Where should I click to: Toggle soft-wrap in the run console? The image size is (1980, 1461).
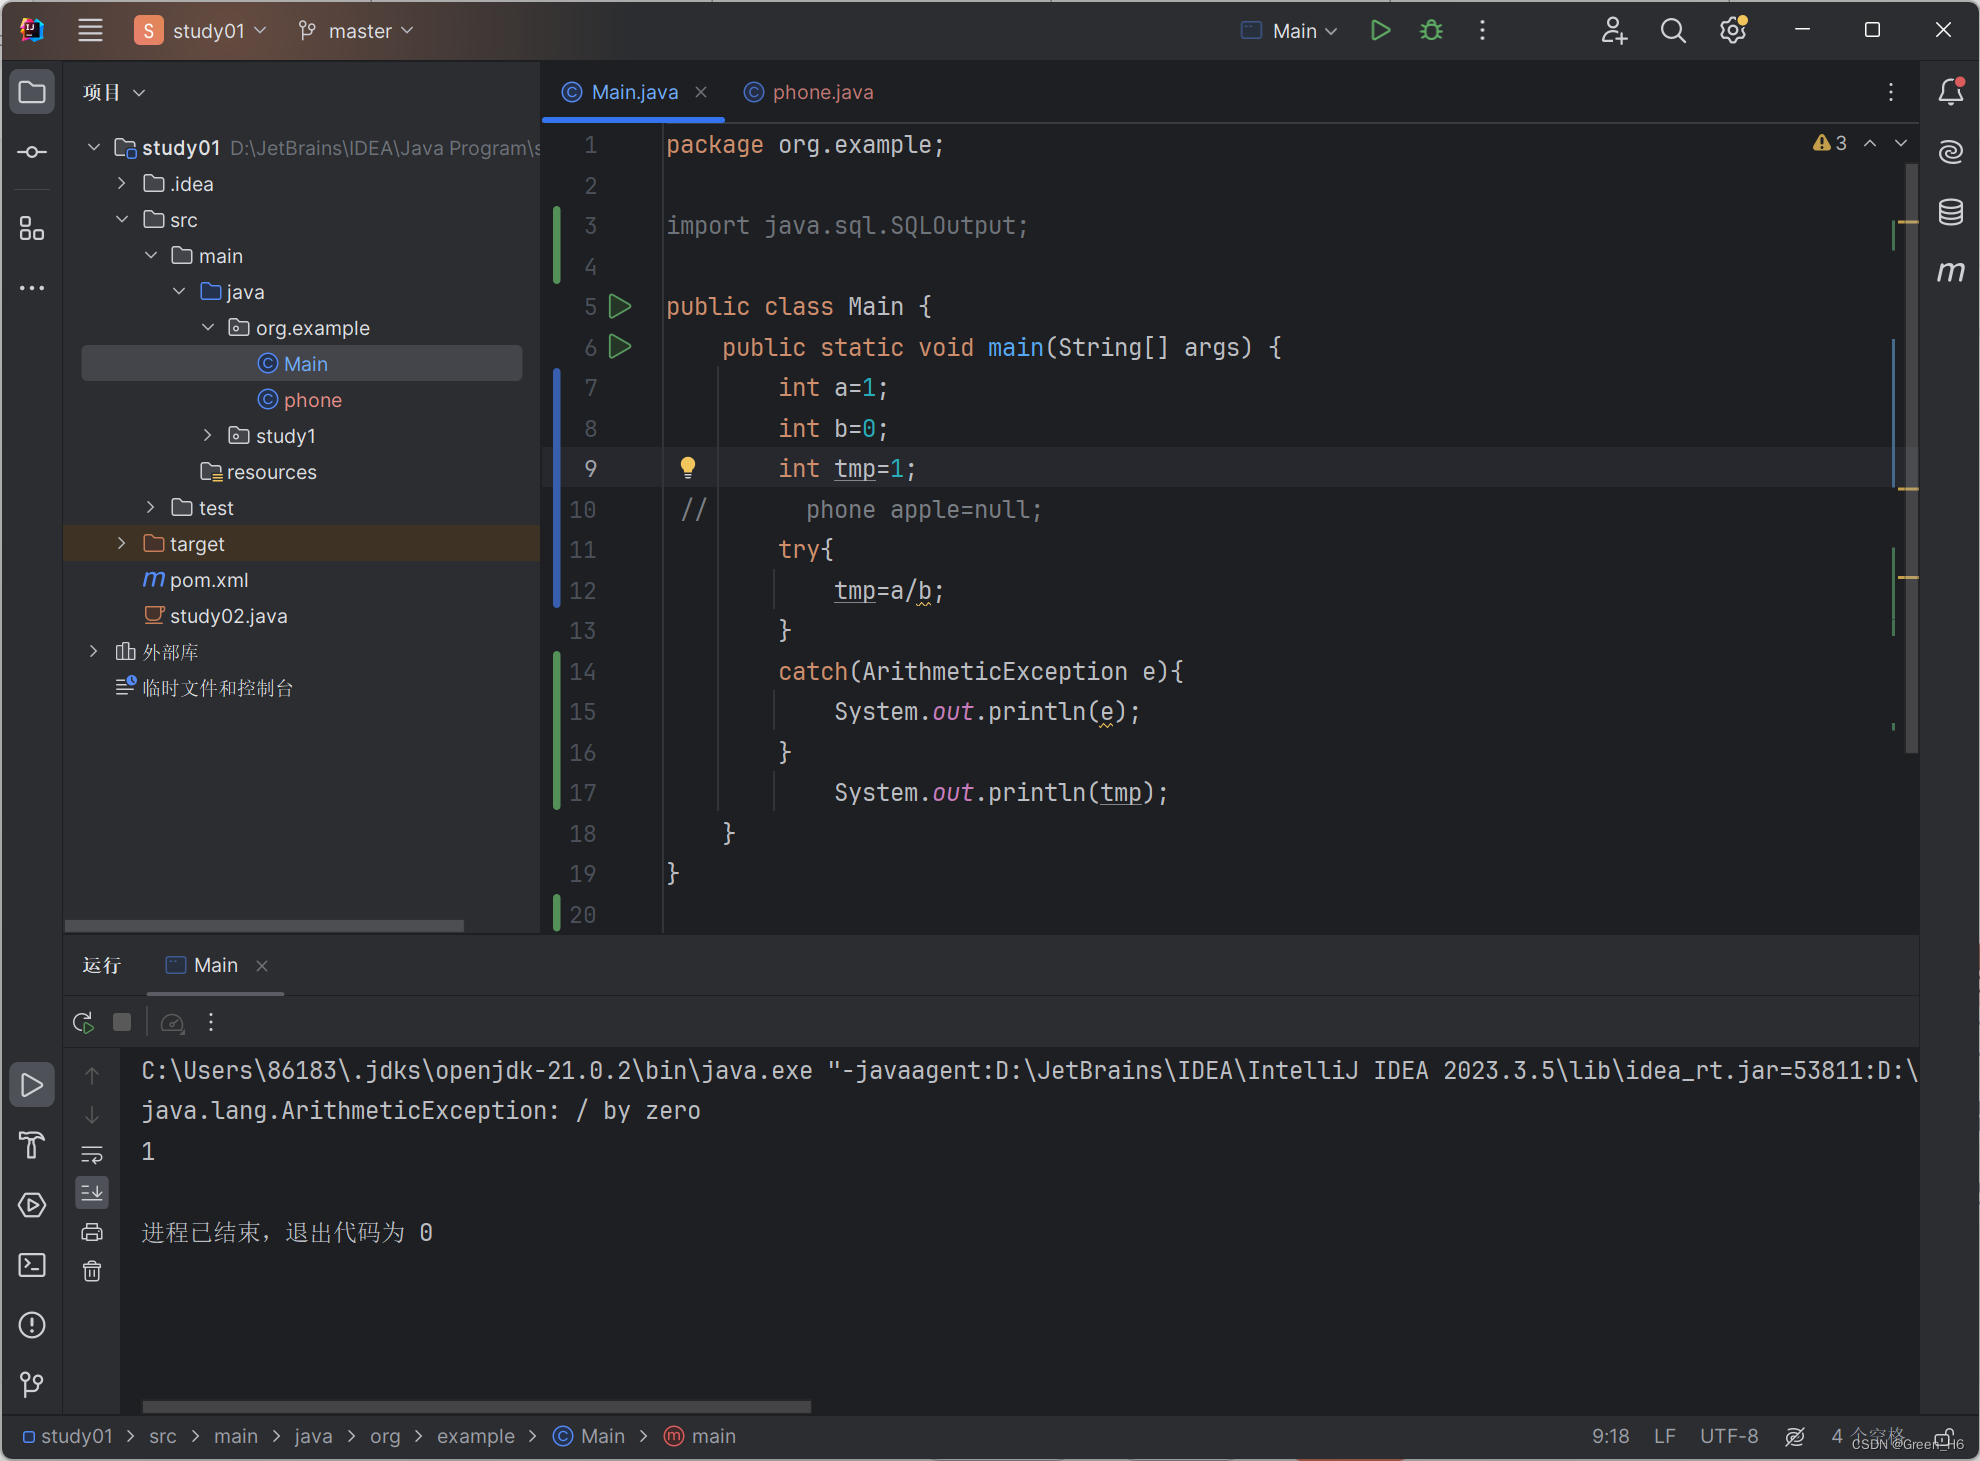tap(92, 1154)
